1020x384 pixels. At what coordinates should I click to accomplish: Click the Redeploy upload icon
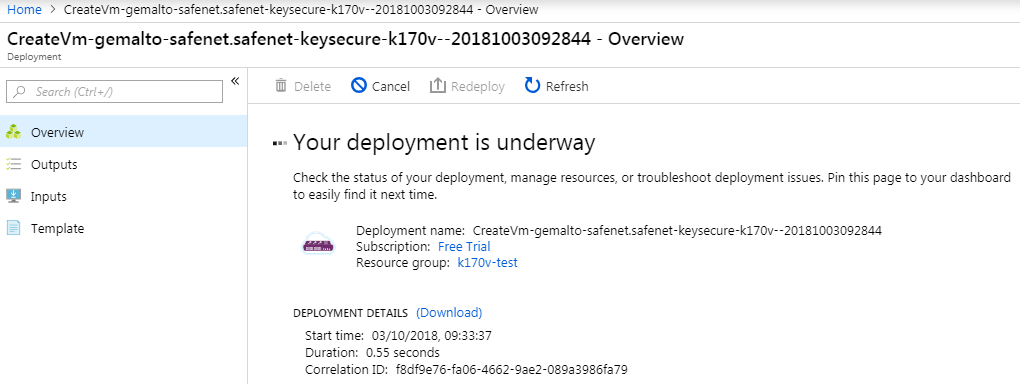click(437, 85)
